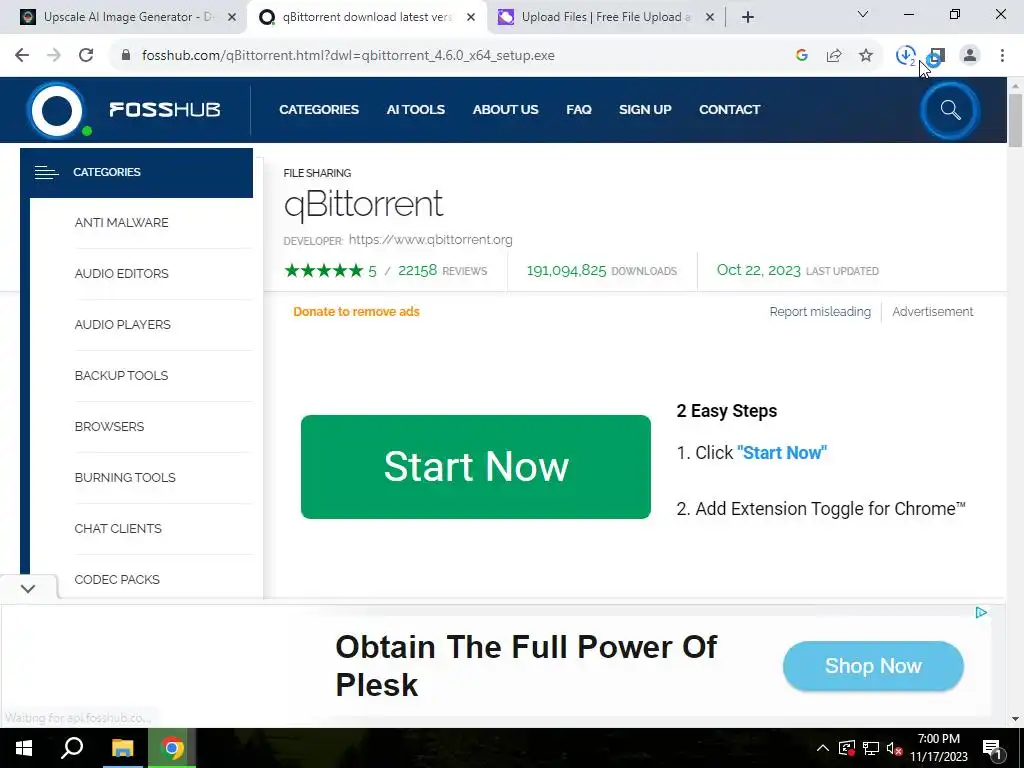Open the FossHub search magnifier

[950, 110]
